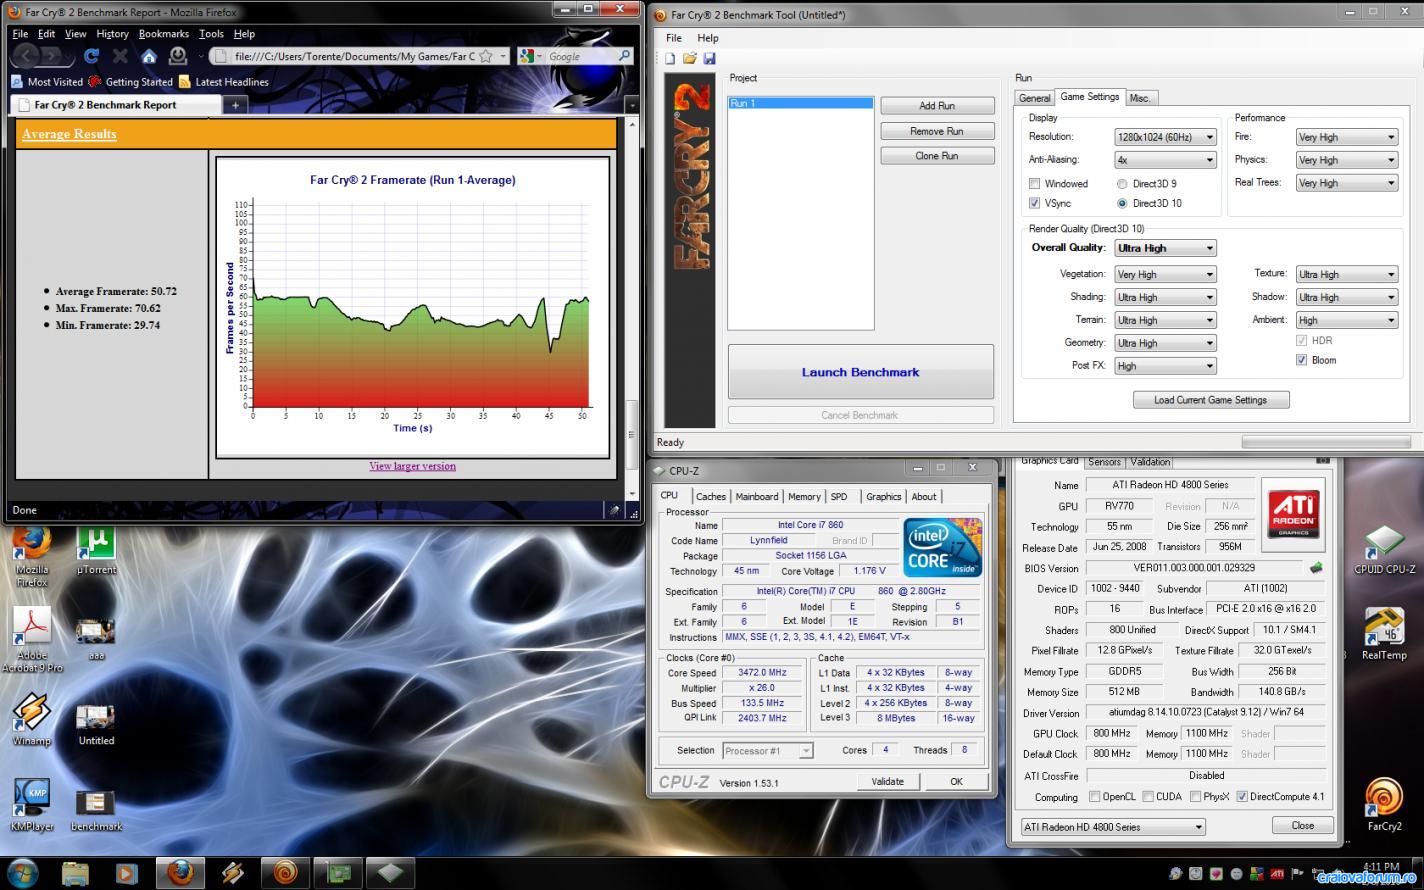Click the Close button in GPU-Z
This screenshot has width=1424, height=890.
coord(1302,826)
